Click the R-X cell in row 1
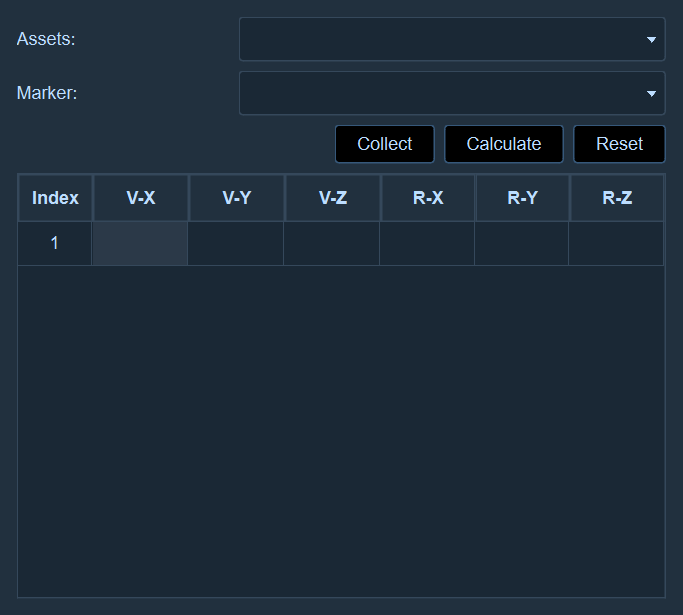Screen dimensions: 683x615 coord(427,243)
